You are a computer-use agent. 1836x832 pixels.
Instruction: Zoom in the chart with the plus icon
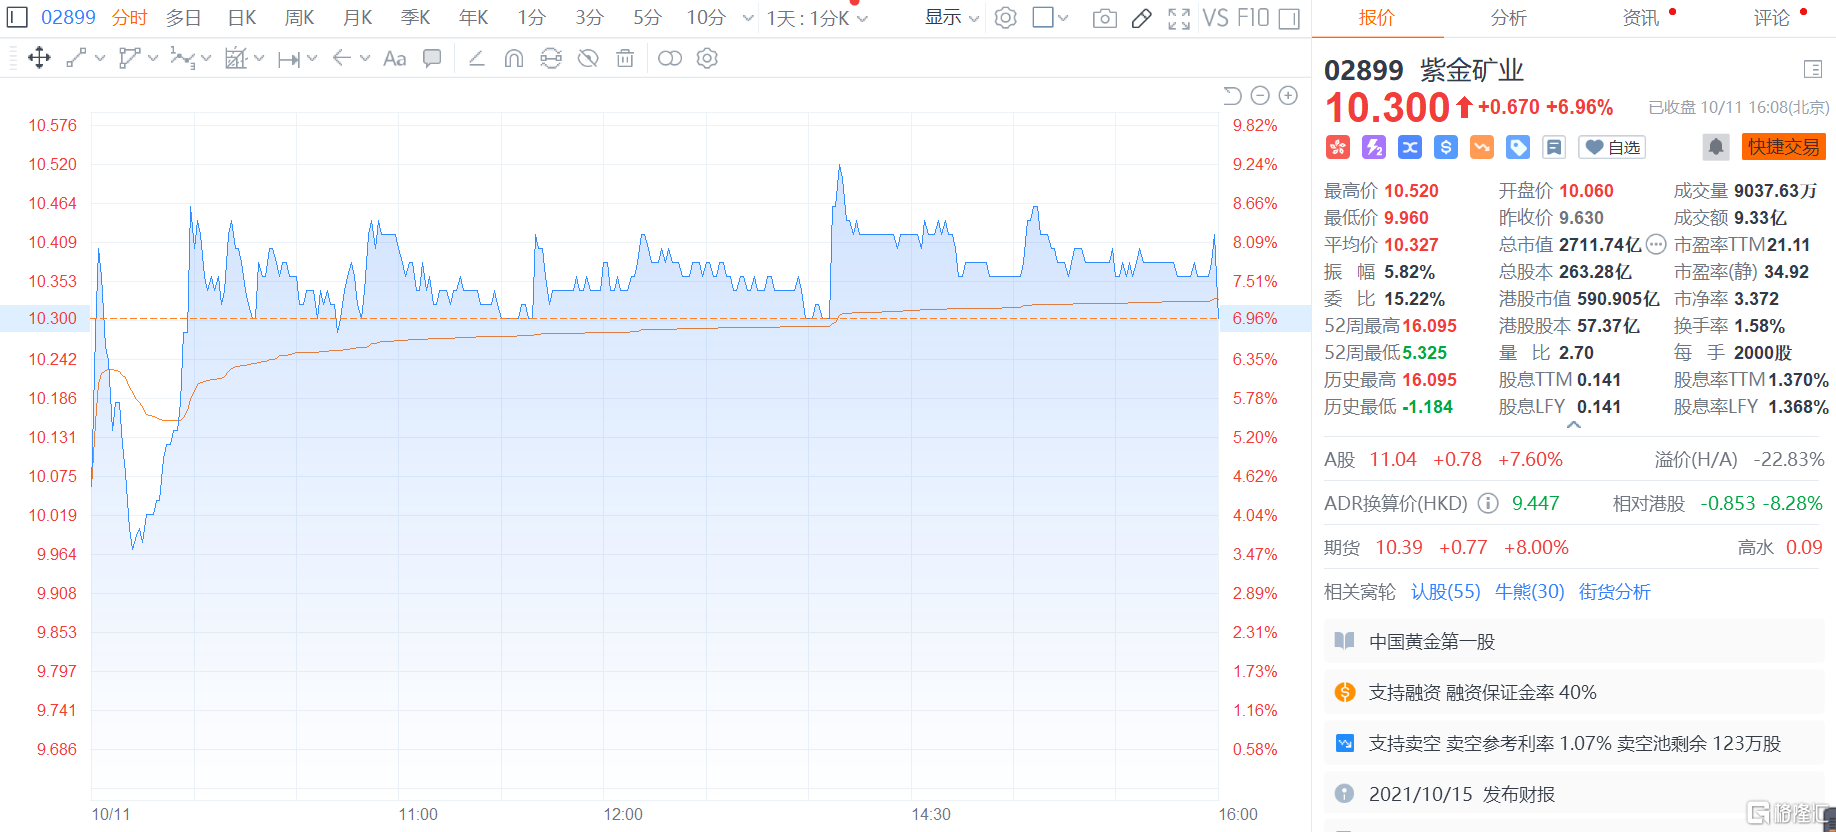tap(1288, 95)
